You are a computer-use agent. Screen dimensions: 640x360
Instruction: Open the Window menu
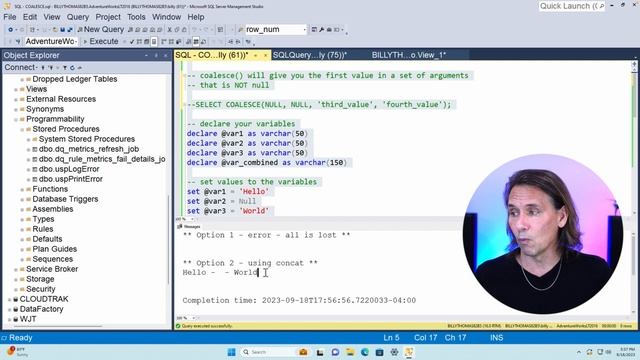(167, 17)
